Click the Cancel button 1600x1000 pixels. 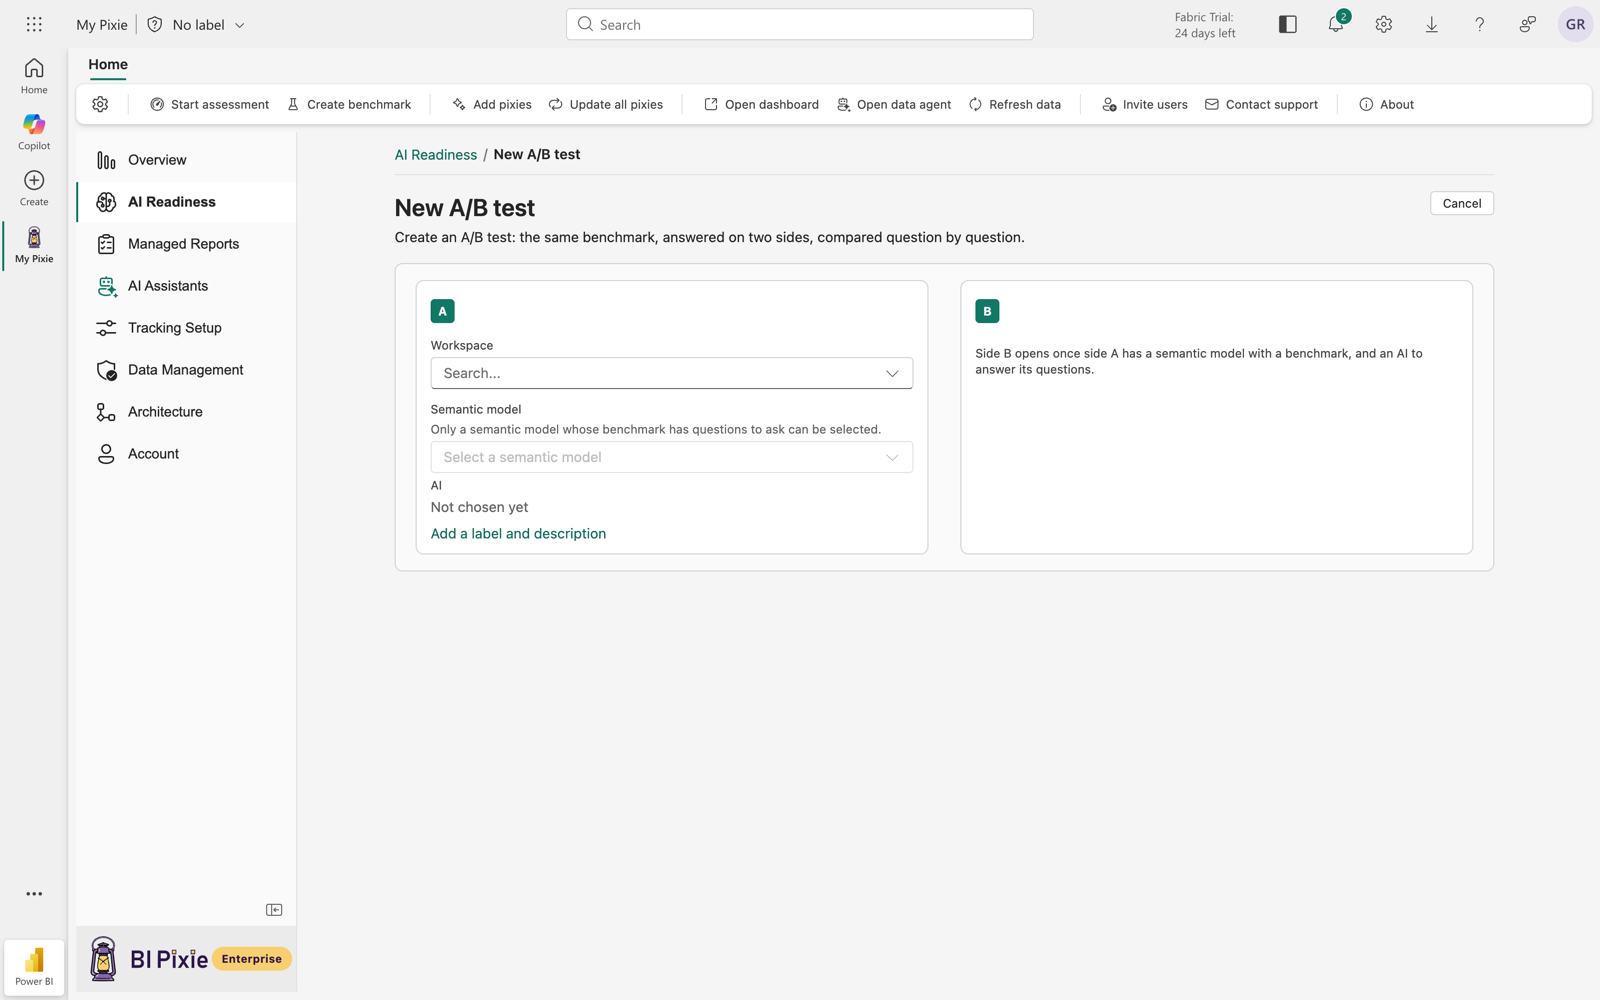[1461, 203]
